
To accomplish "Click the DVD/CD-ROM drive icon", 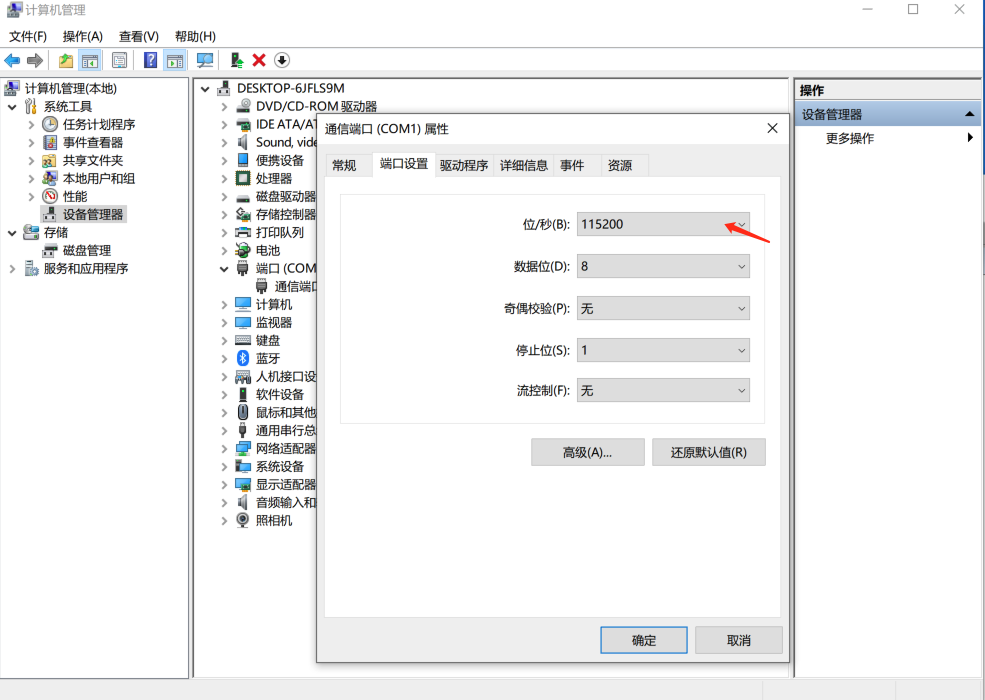I will point(243,106).
